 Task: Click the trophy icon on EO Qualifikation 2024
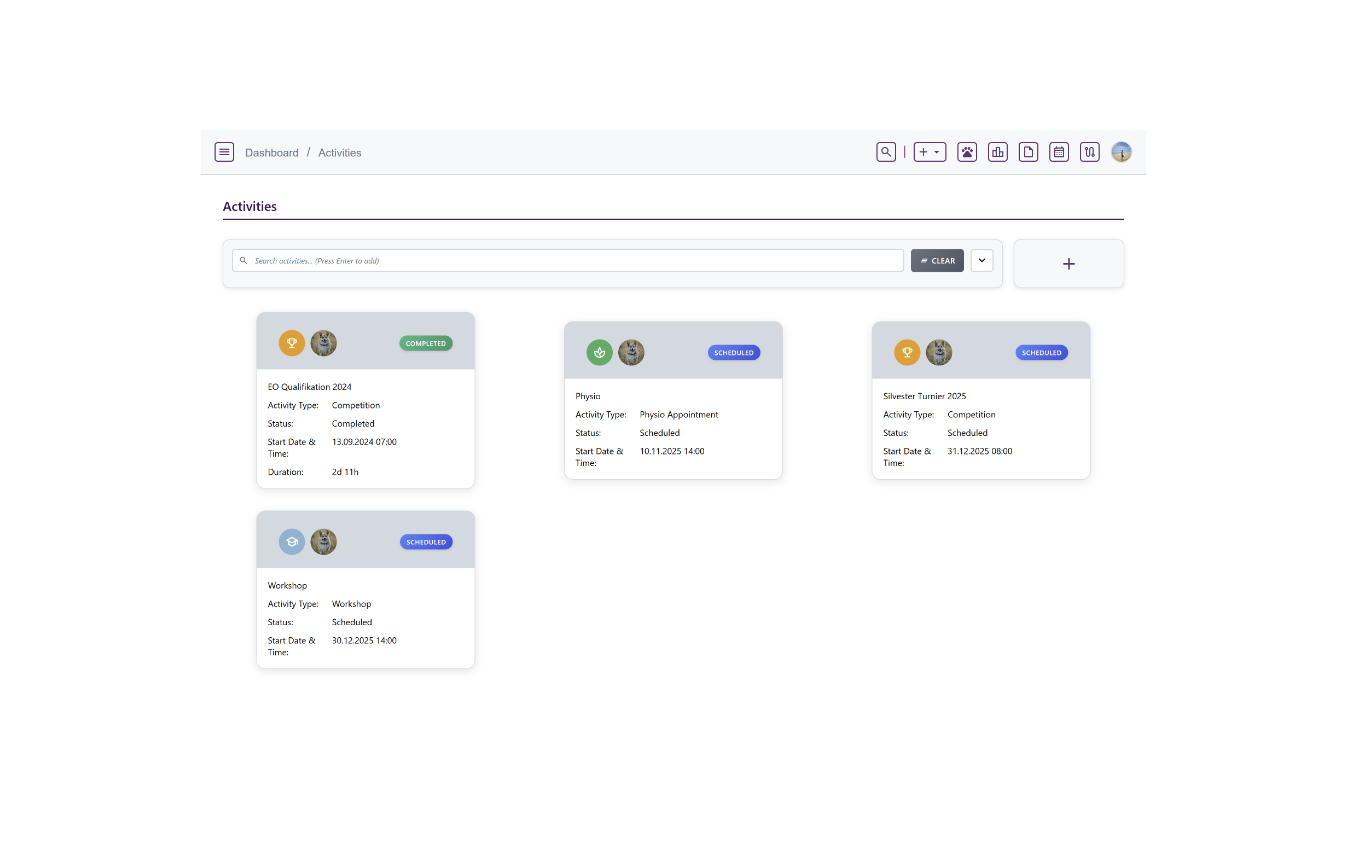pyautogui.click(x=291, y=342)
